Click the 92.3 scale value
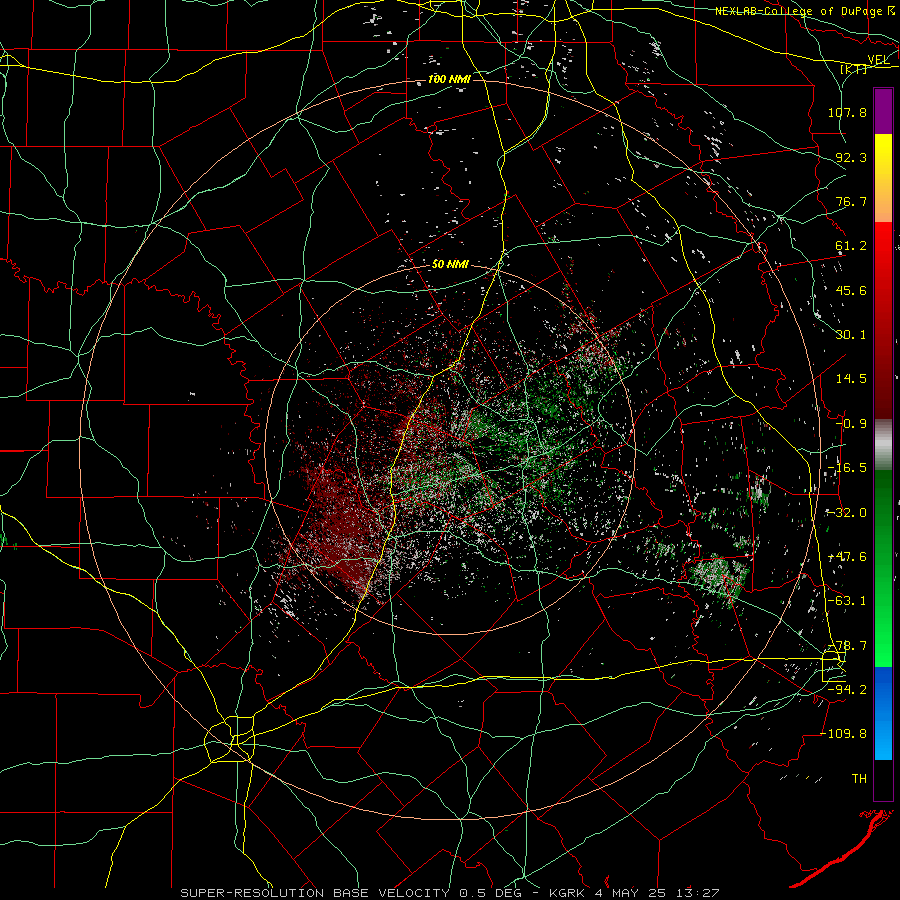Screen dimensions: 900x900 click(851, 157)
